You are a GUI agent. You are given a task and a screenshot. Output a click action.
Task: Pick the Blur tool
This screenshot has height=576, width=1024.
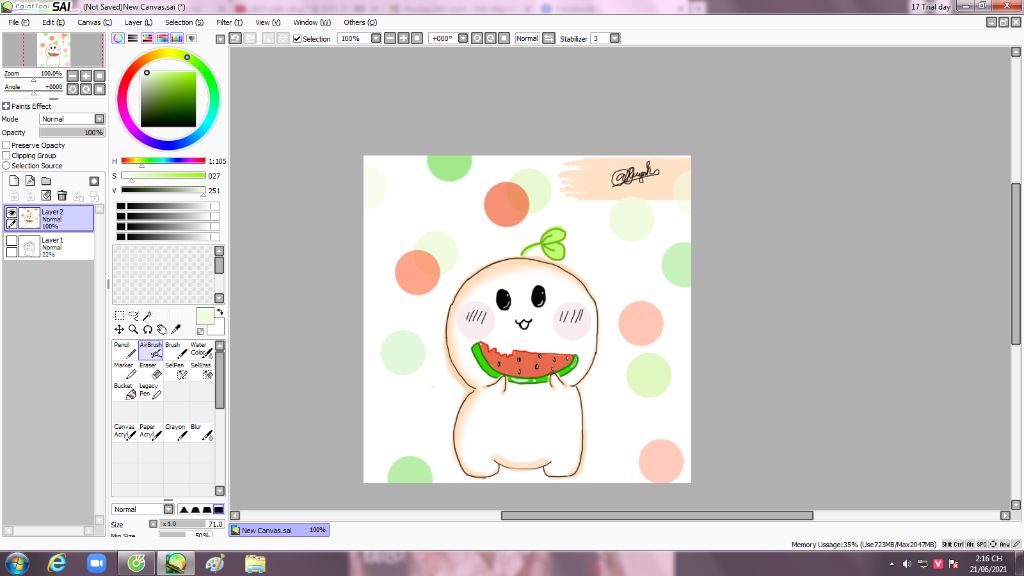tap(200, 431)
